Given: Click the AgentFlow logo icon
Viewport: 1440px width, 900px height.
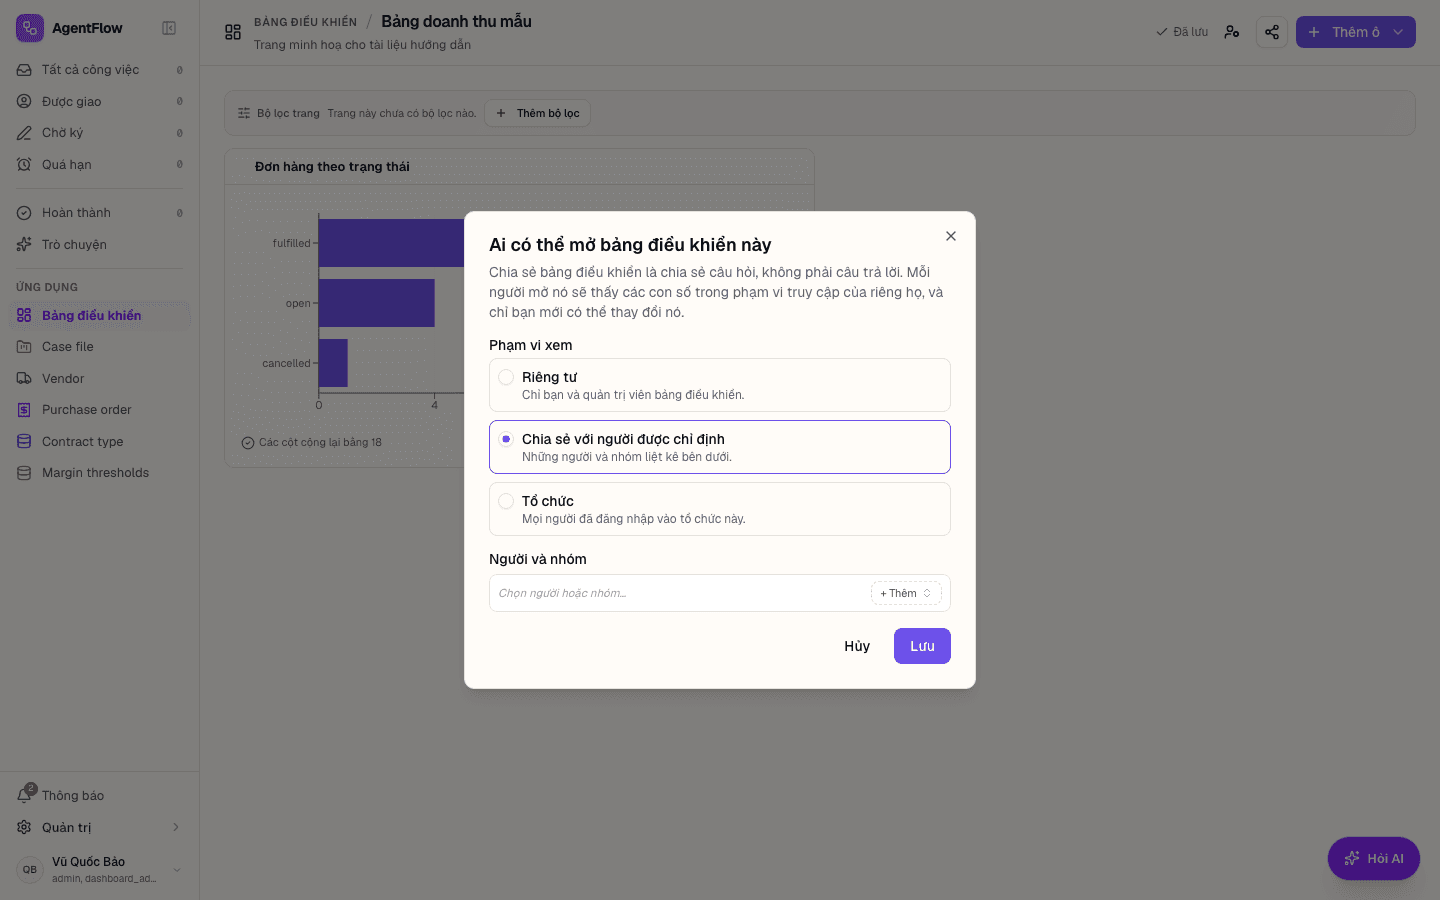Looking at the screenshot, I should click(x=30, y=28).
